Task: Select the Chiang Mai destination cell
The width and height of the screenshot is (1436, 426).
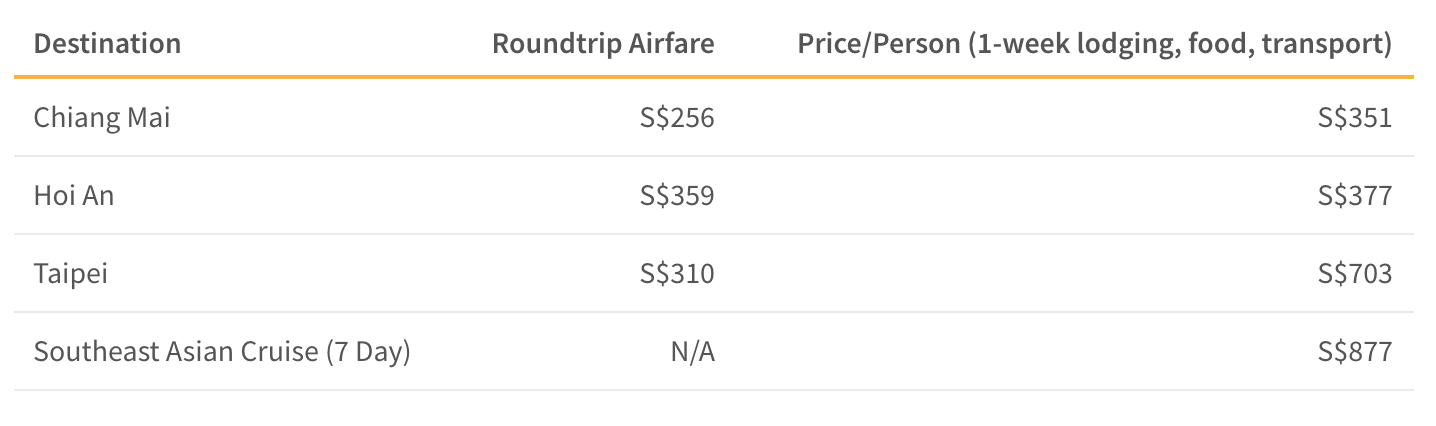Action: click(102, 118)
